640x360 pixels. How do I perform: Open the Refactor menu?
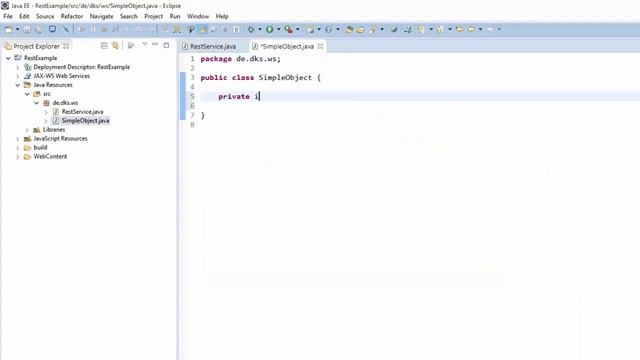(72, 16)
